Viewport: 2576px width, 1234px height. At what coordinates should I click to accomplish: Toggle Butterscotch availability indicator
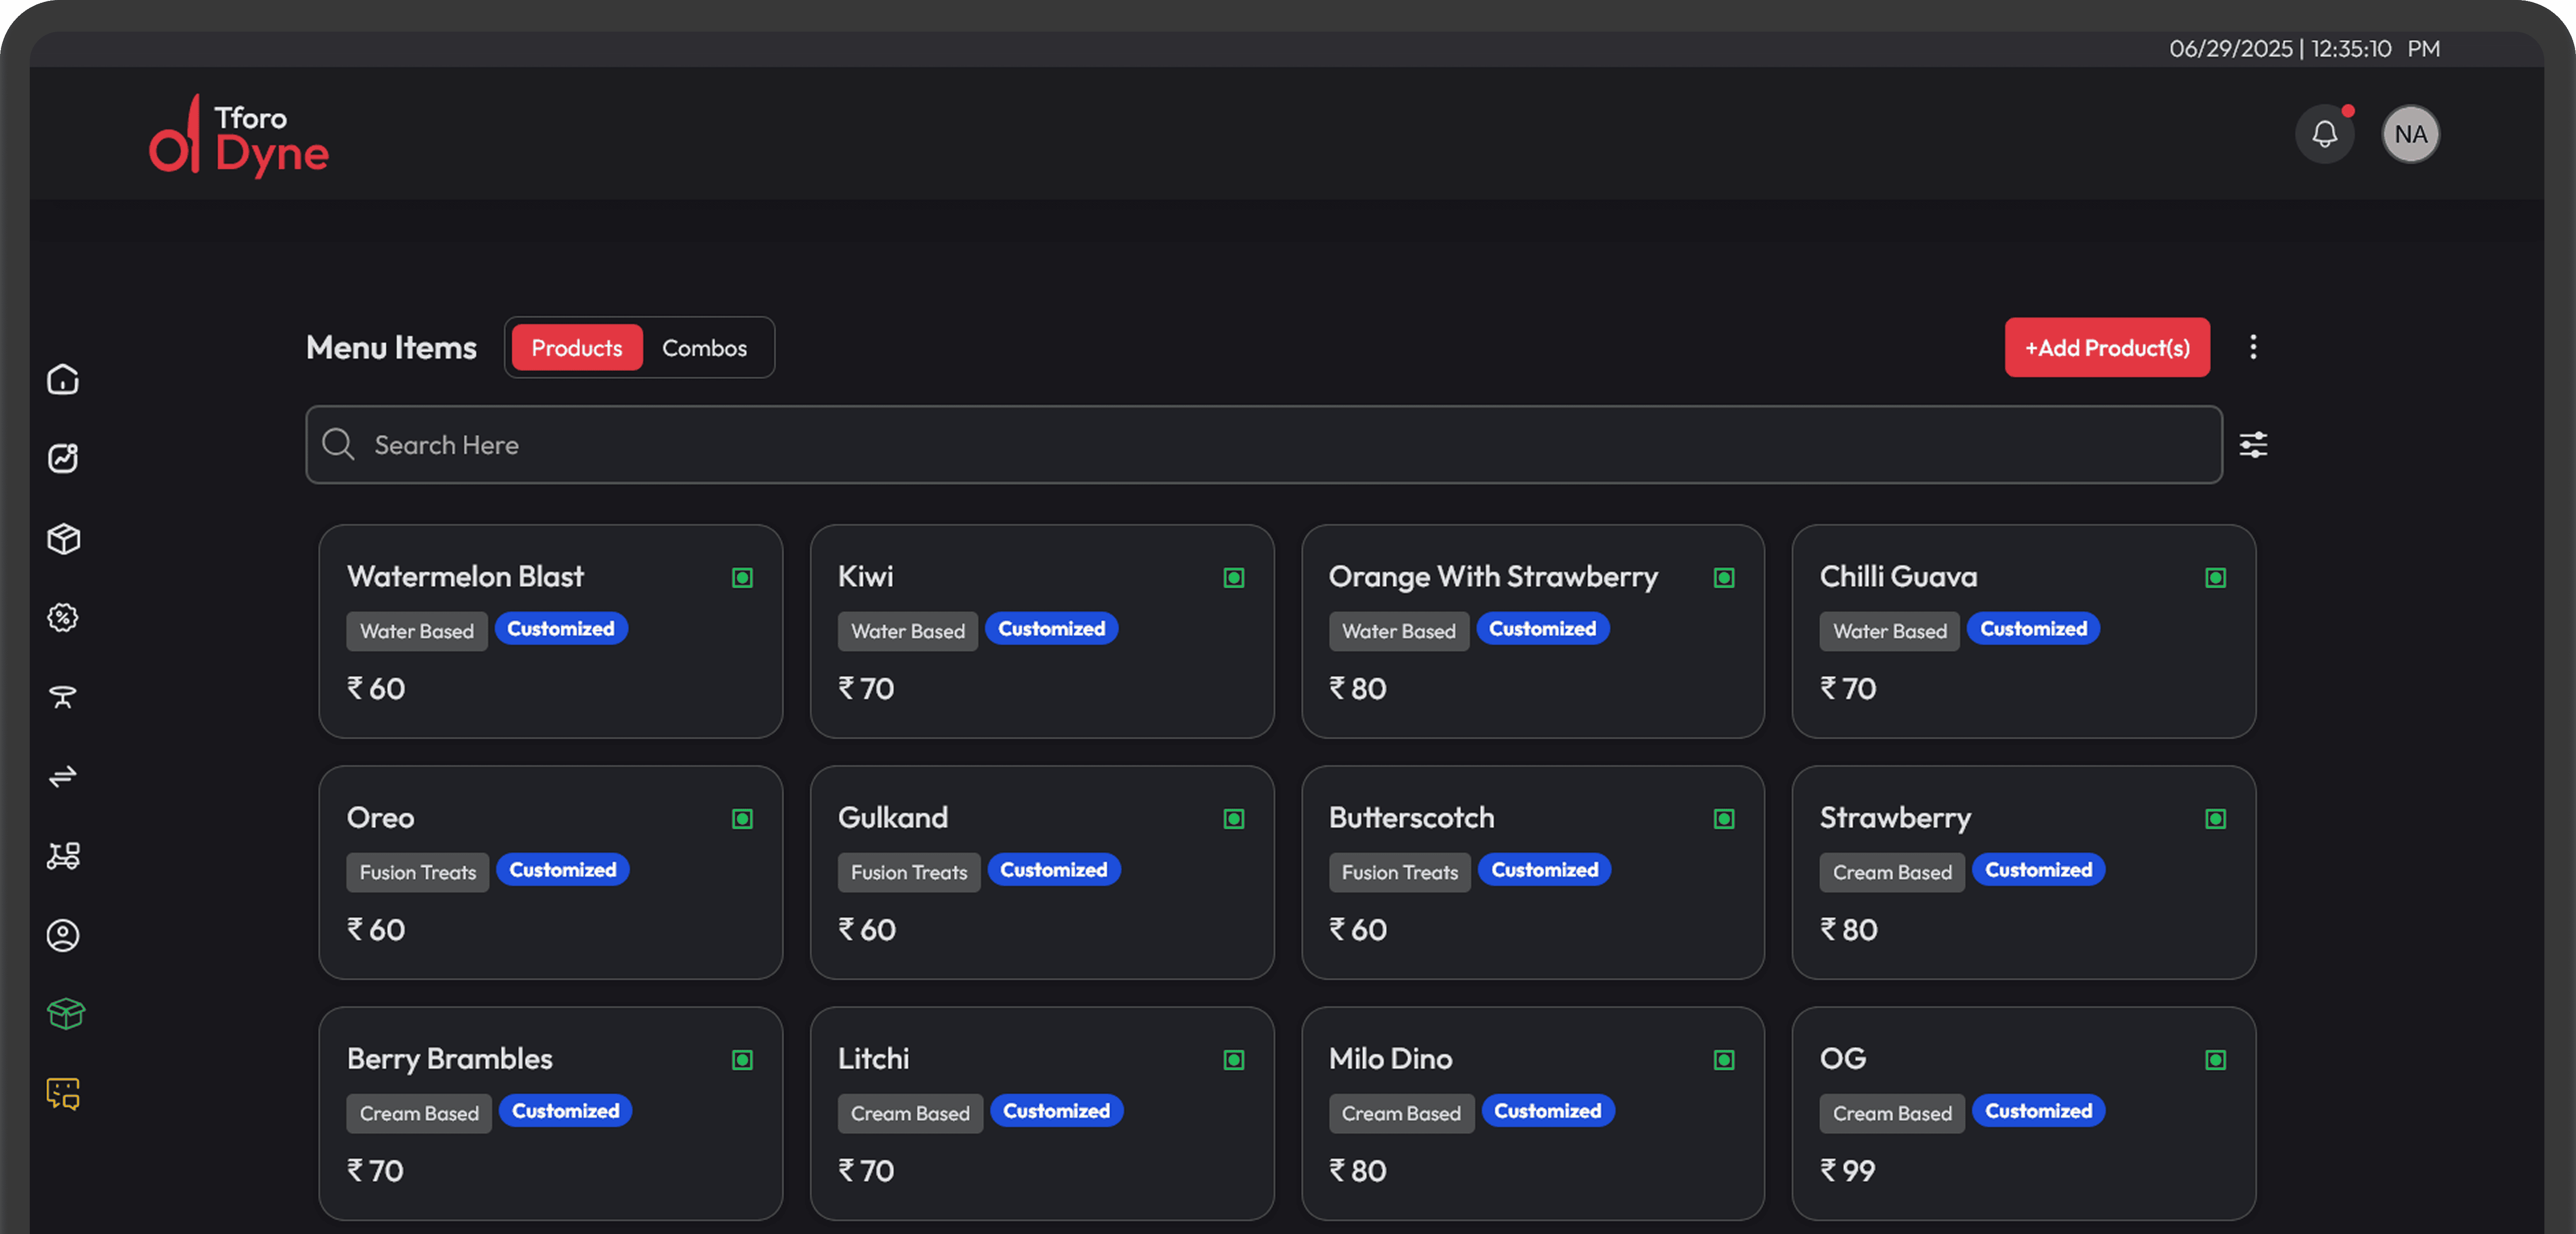tap(1724, 819)
